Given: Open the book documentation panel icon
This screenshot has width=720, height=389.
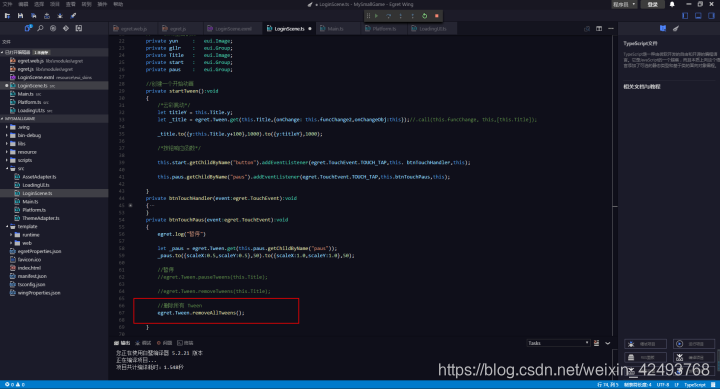Looking at the screenshot, I should click(x=663, y=28).
